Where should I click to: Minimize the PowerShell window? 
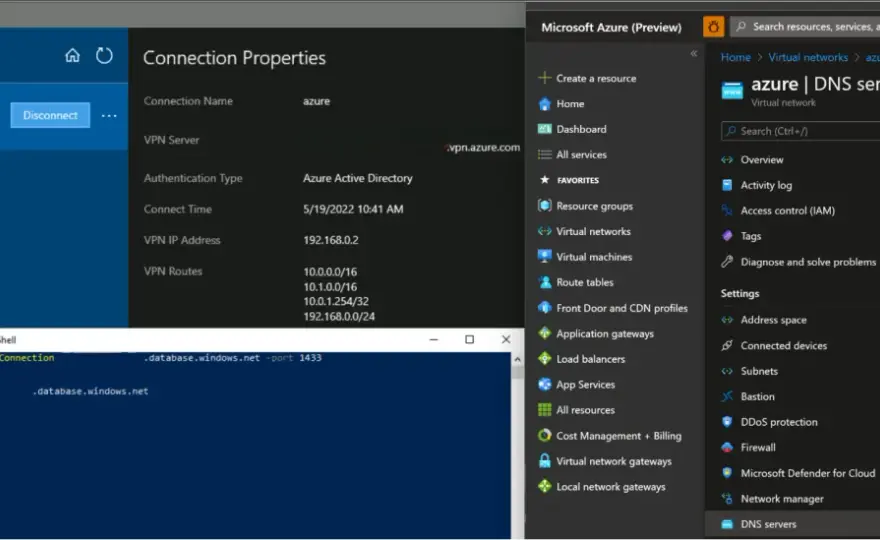pos(433,339)
